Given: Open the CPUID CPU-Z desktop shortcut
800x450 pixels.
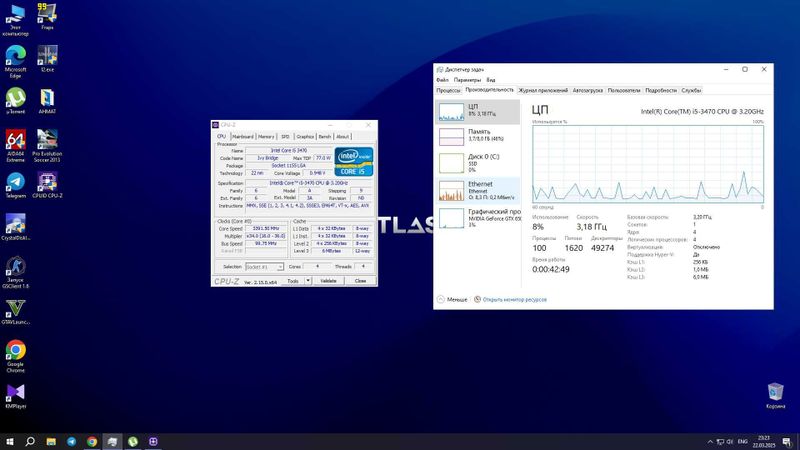Looking at the screenshot, I should click(47, 185).
